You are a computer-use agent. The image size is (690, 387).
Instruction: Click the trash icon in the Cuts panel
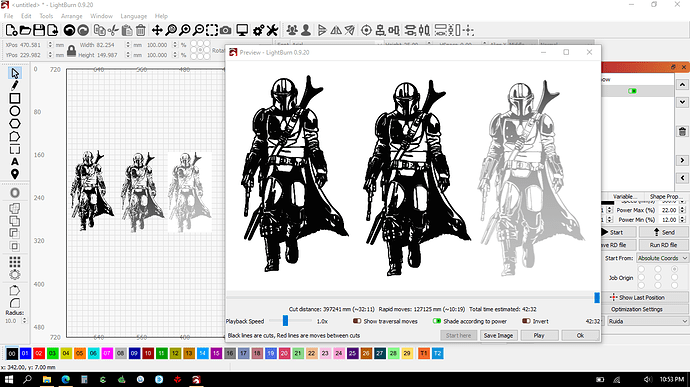coord(682,131)
